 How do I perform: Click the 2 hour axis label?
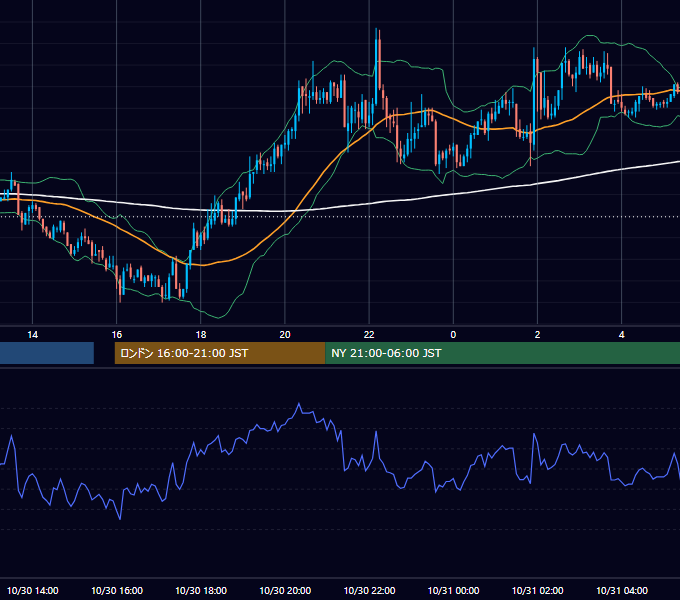coord(537,335)
